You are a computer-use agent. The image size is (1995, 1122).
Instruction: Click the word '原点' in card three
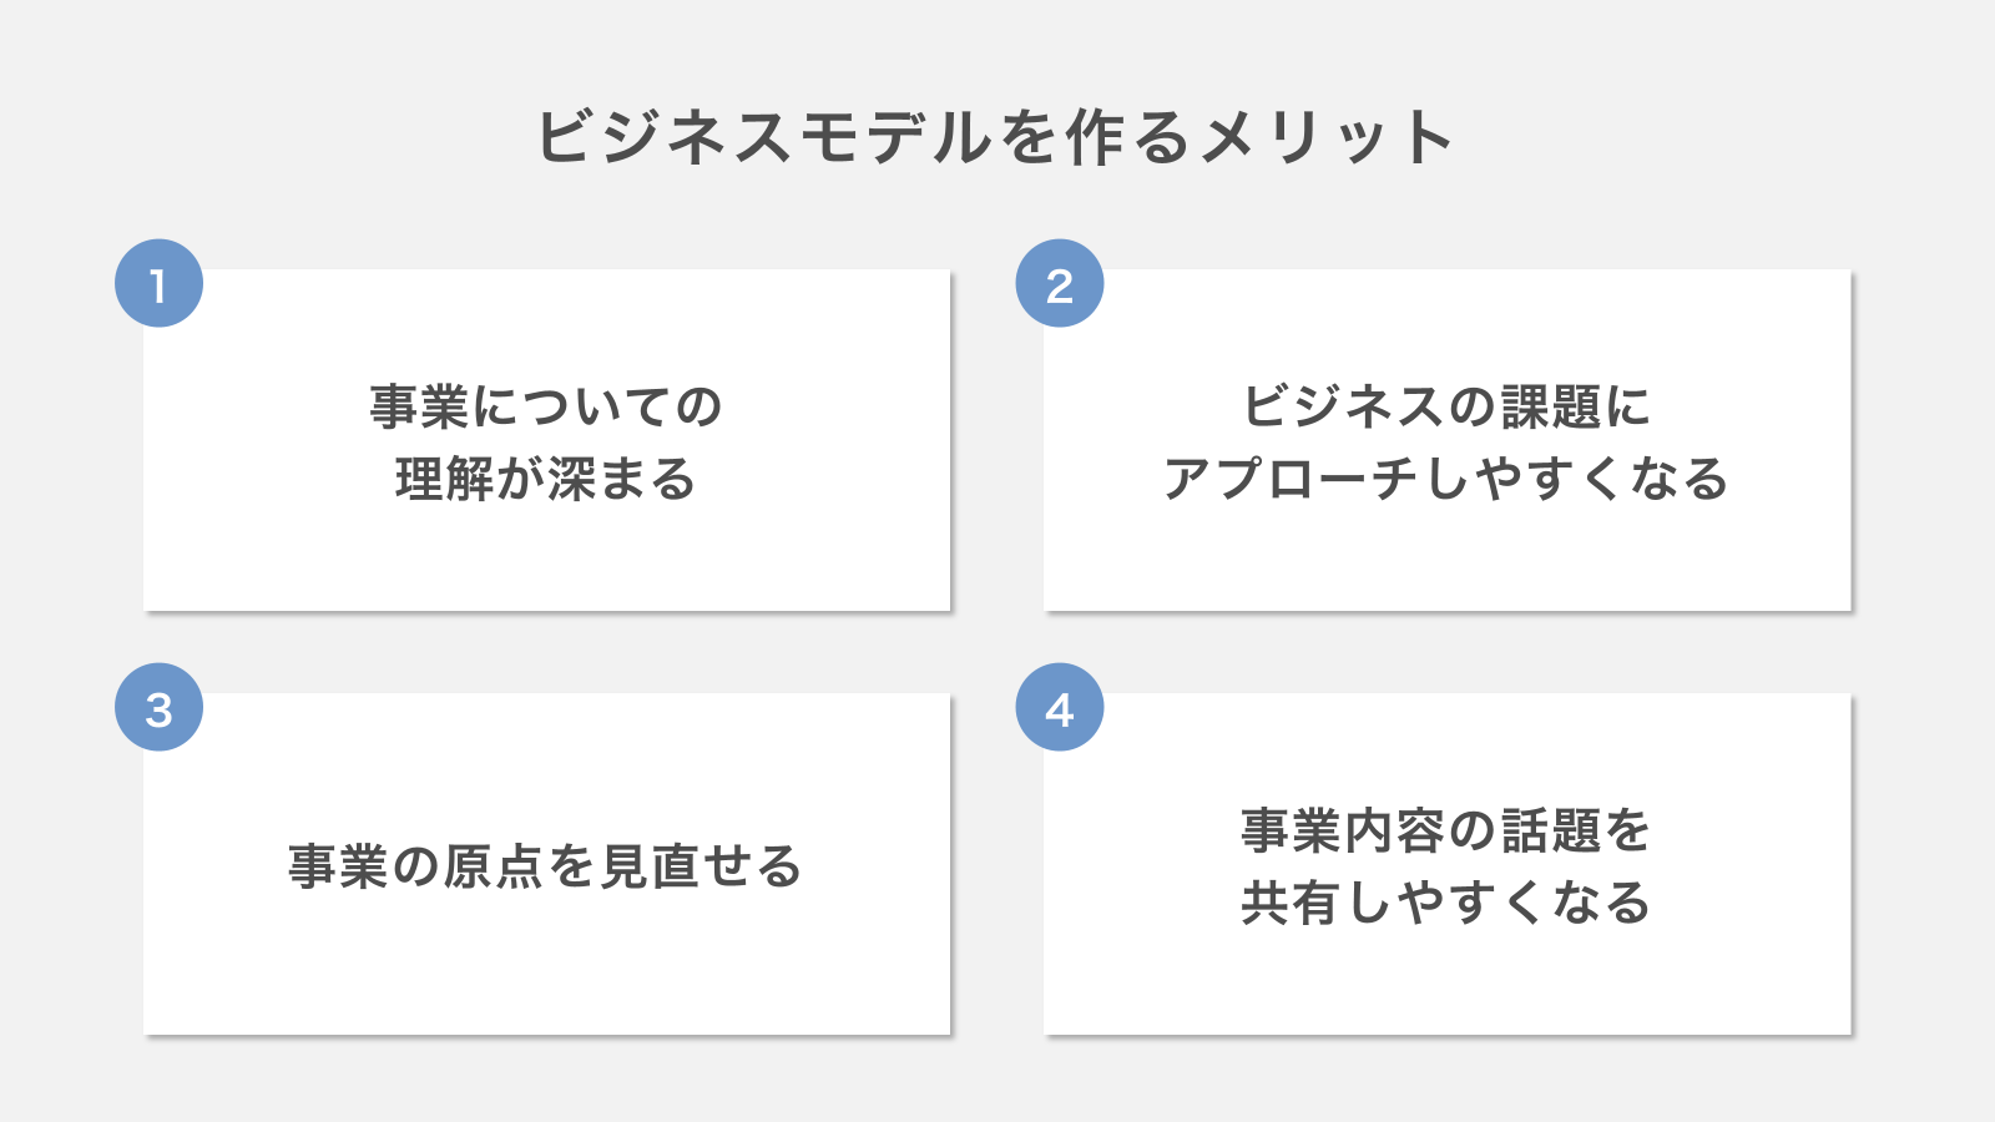(492, 866)
